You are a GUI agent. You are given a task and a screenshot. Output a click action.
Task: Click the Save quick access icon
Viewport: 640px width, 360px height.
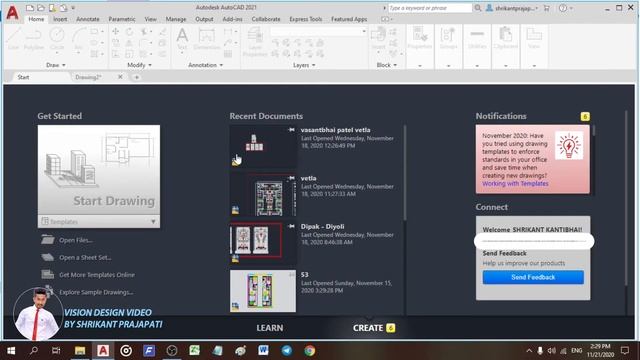tap(52, 8)
